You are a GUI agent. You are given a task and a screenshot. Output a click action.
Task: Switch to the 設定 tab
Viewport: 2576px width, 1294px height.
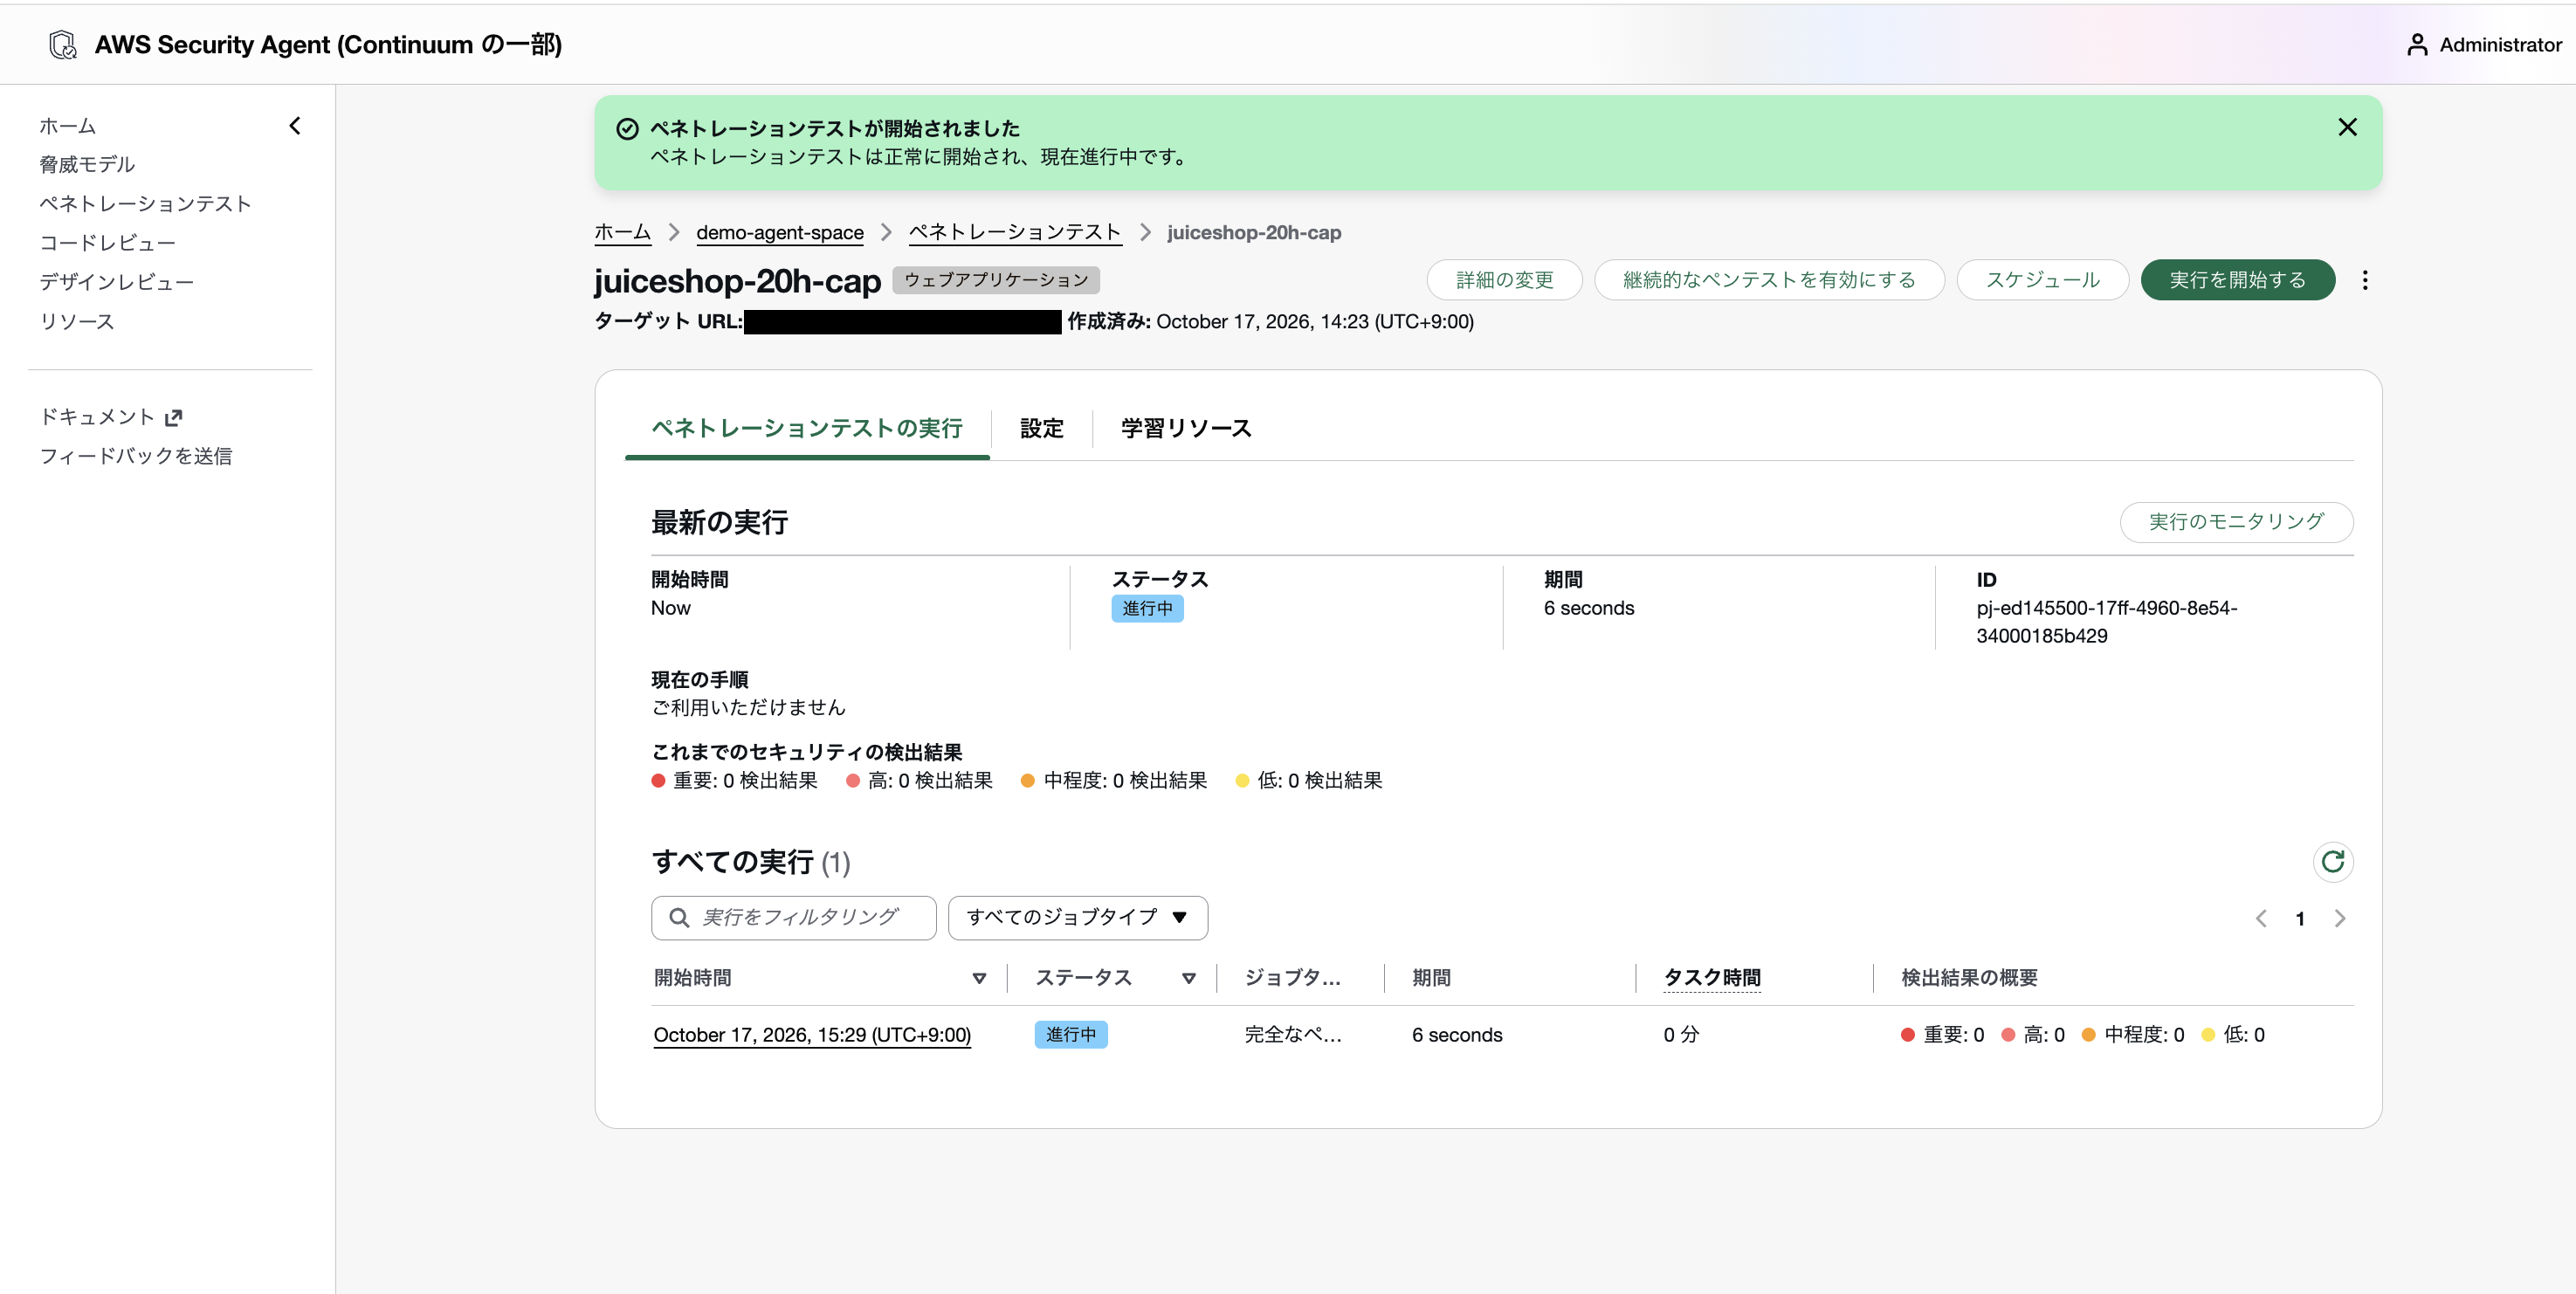click(x=1041, y=429)
